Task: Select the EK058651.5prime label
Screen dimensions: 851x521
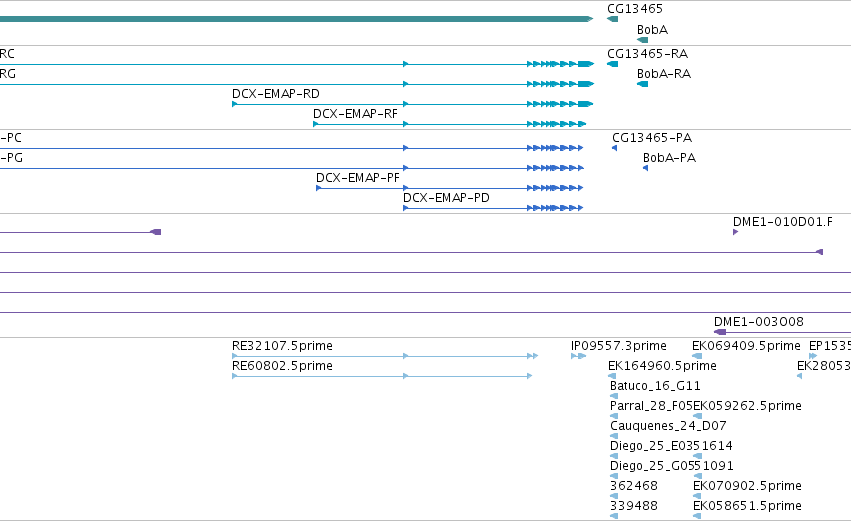Action: (747, 506)
